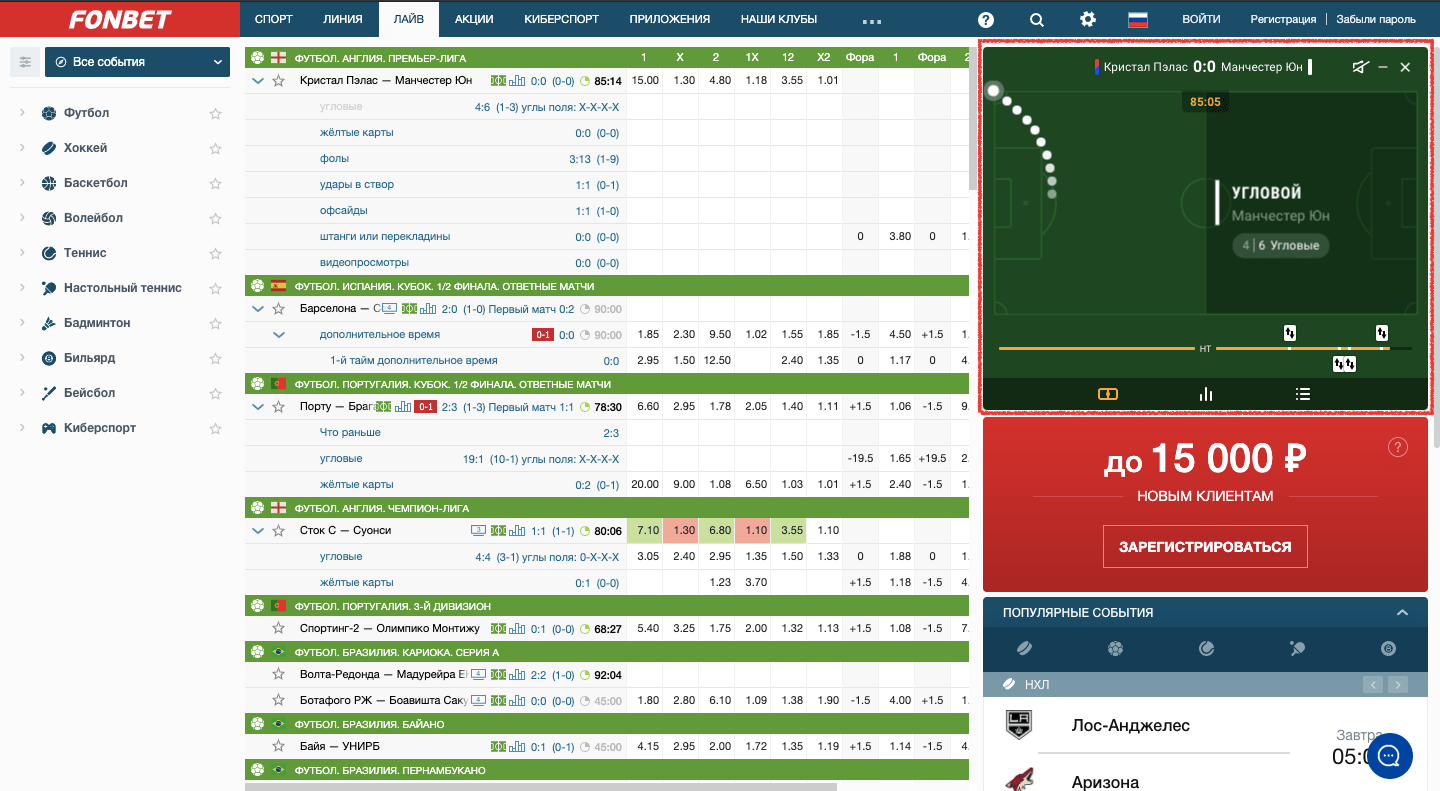Collapse дополнительное время sub-rows
Viewport: 1440px width, 791px height.
click(279, 335)
